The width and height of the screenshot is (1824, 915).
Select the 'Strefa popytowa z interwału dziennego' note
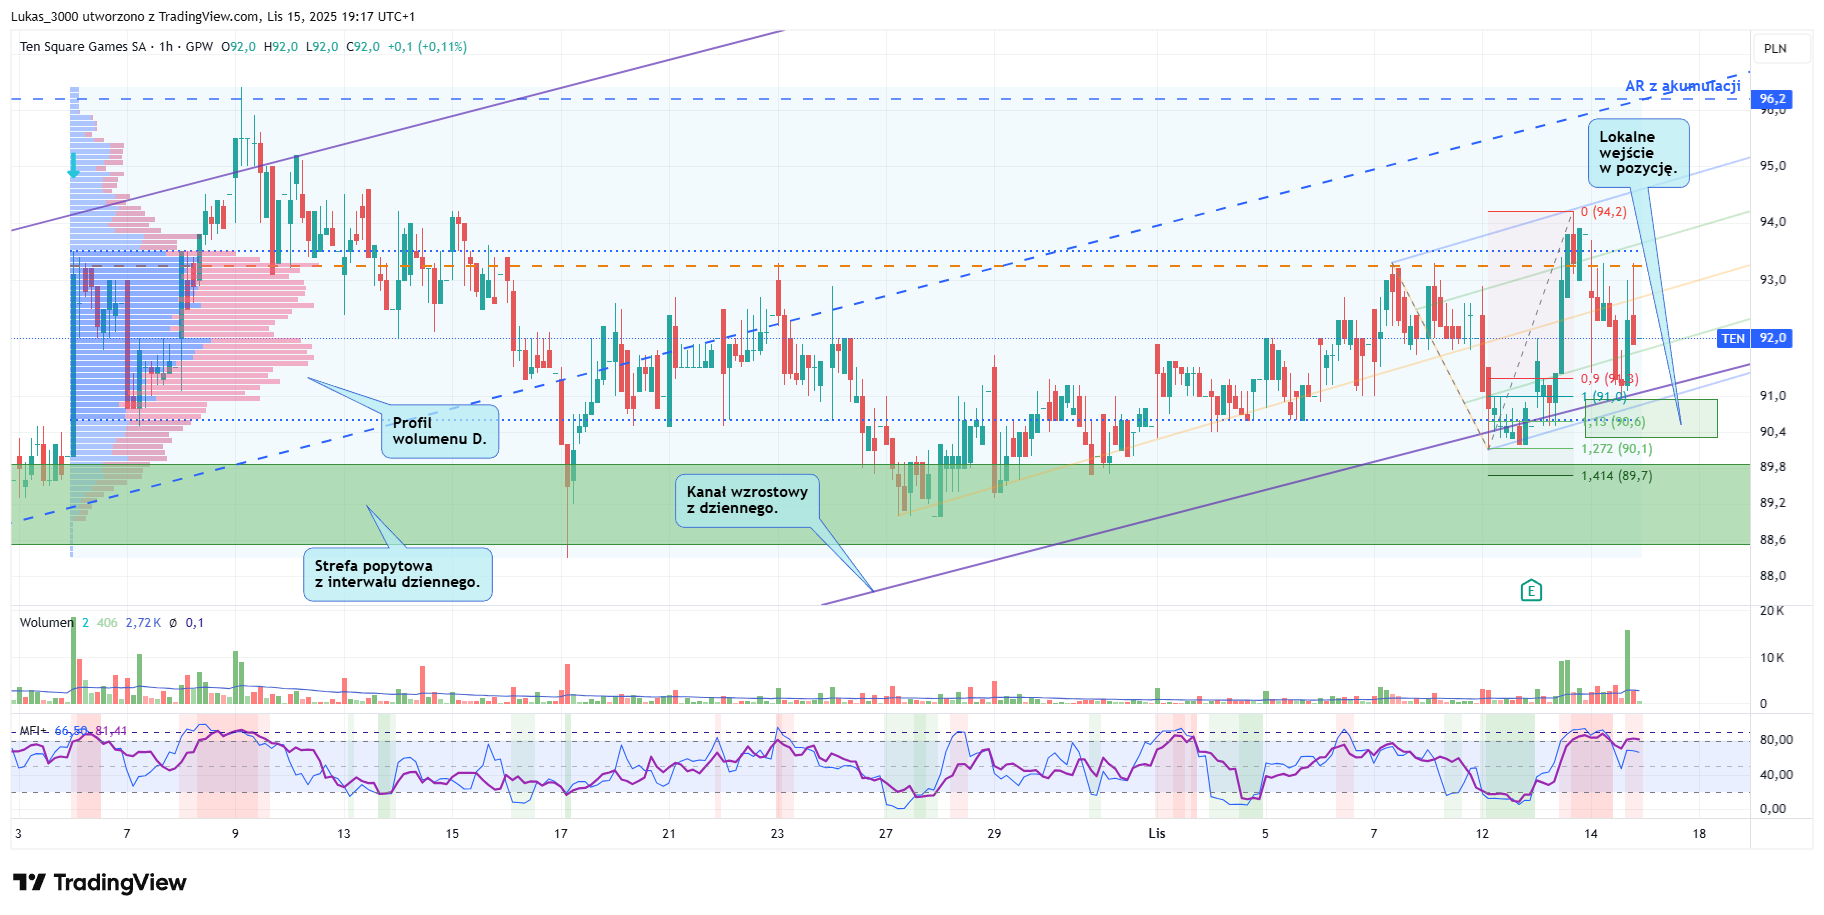397,574
